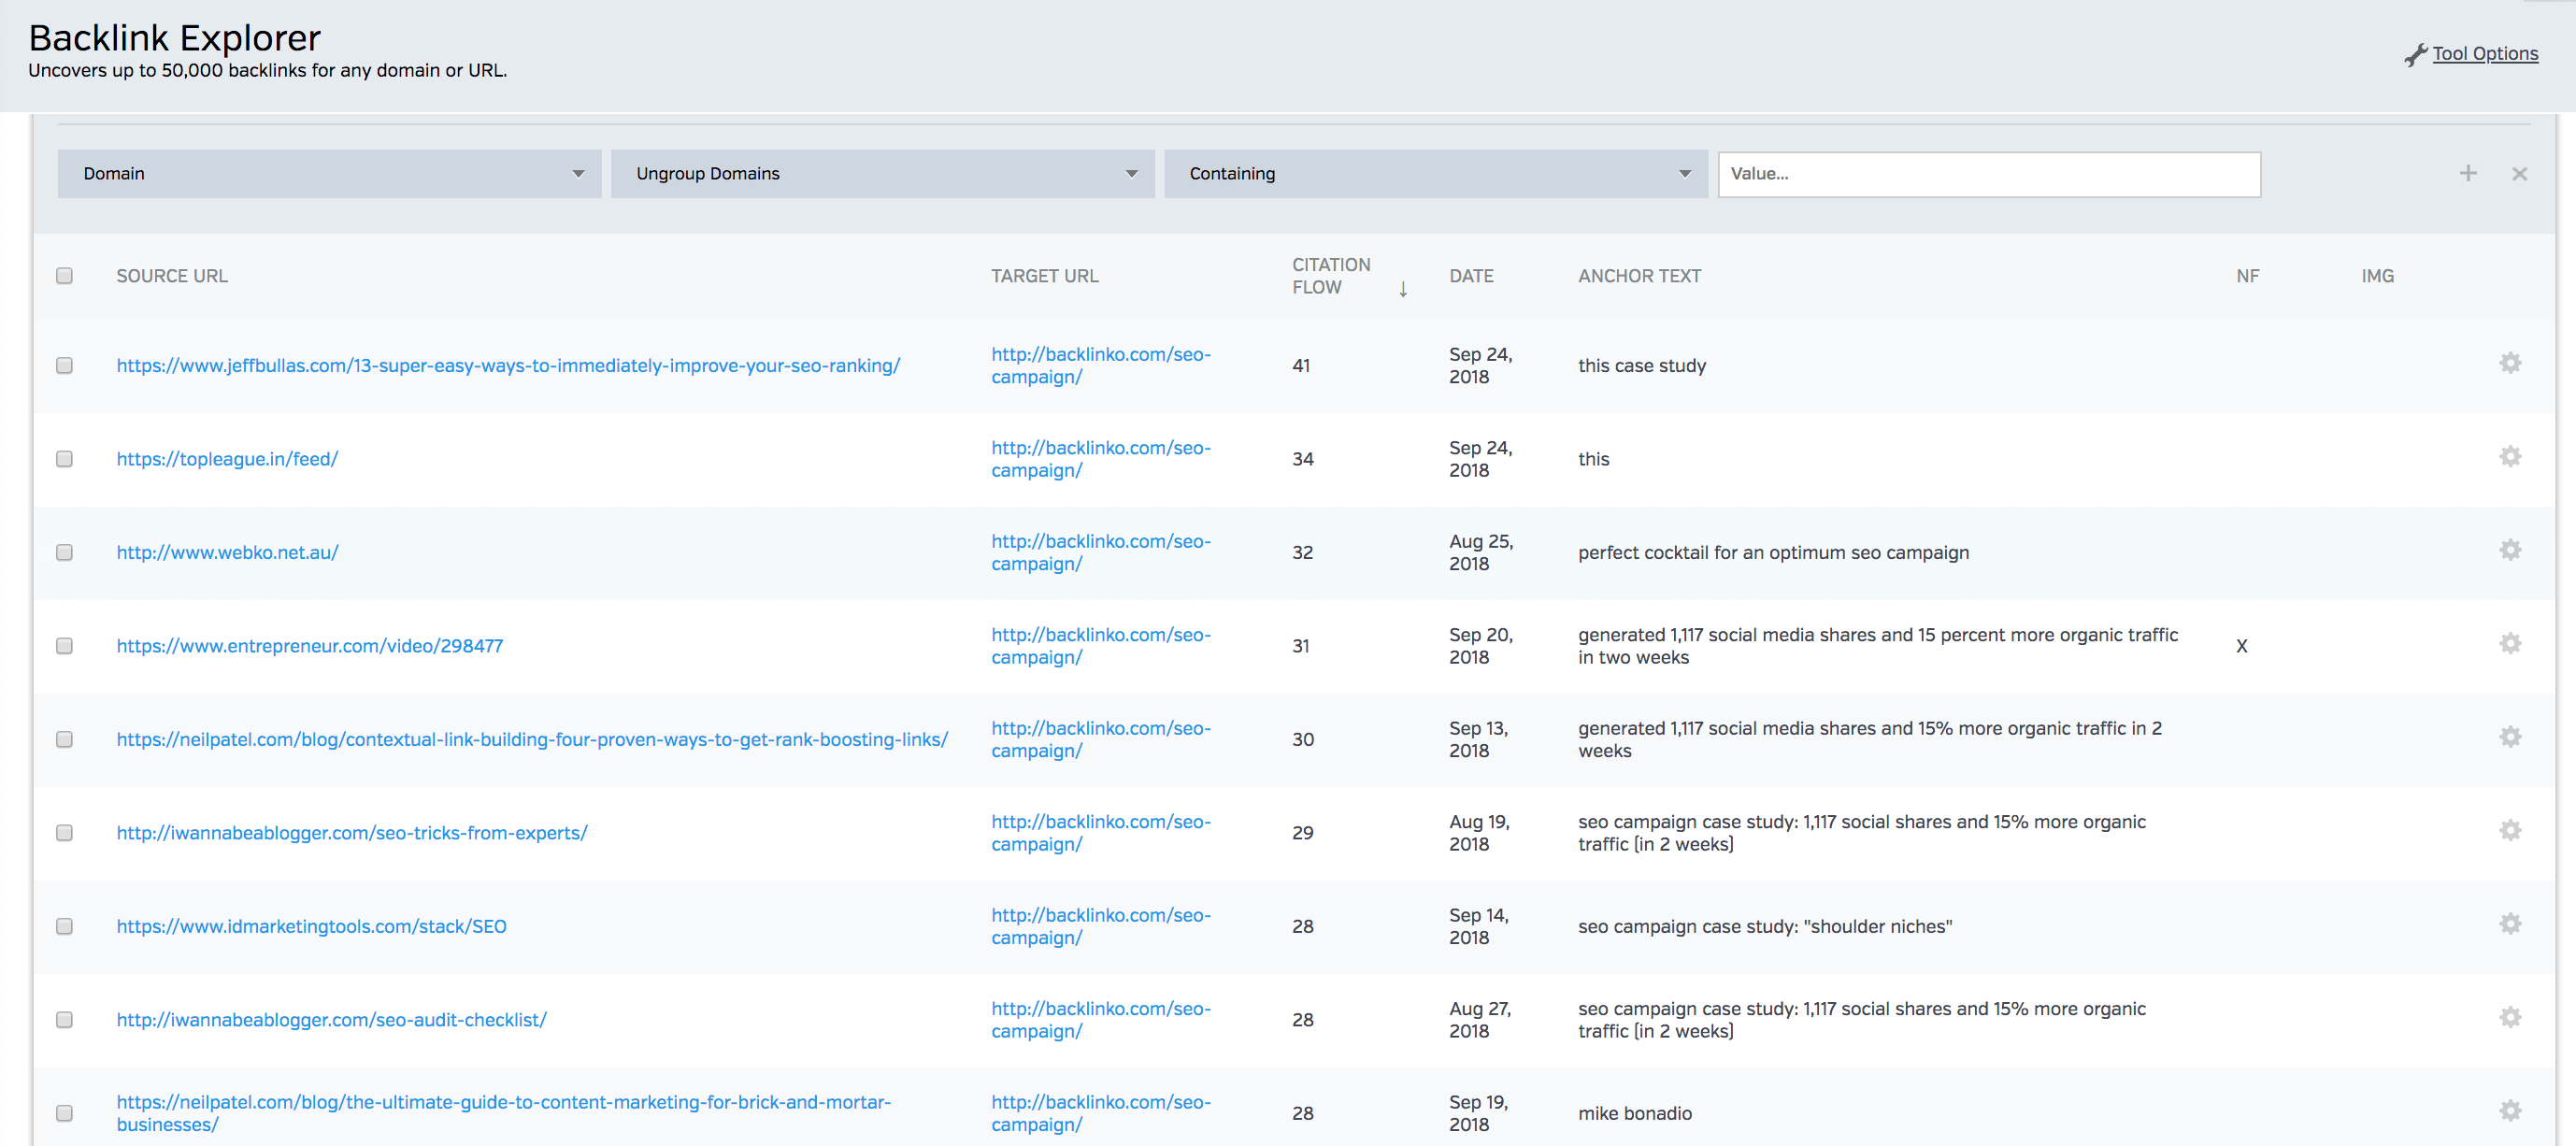Open the Containing condition dropdown

point(1435,174)
